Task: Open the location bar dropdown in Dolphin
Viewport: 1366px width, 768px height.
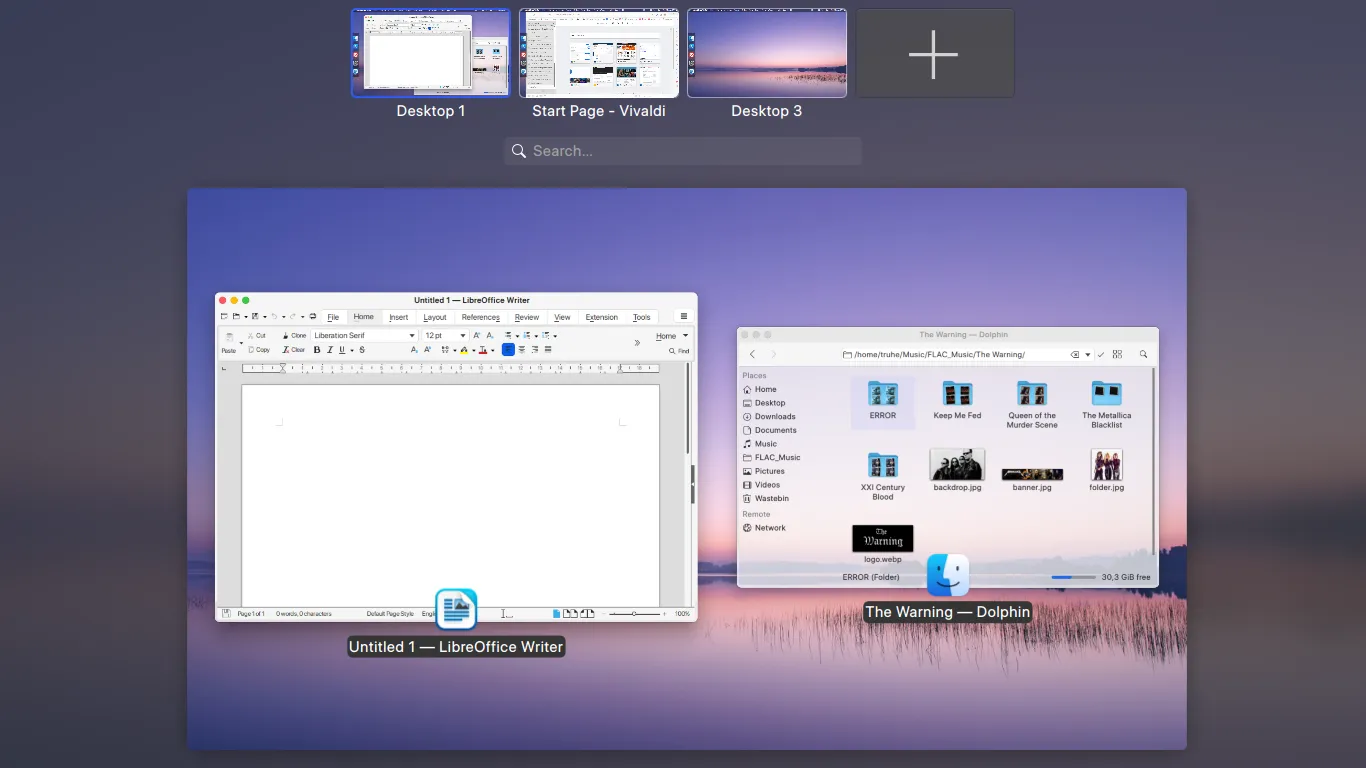Action: [x=1088, y=354]
